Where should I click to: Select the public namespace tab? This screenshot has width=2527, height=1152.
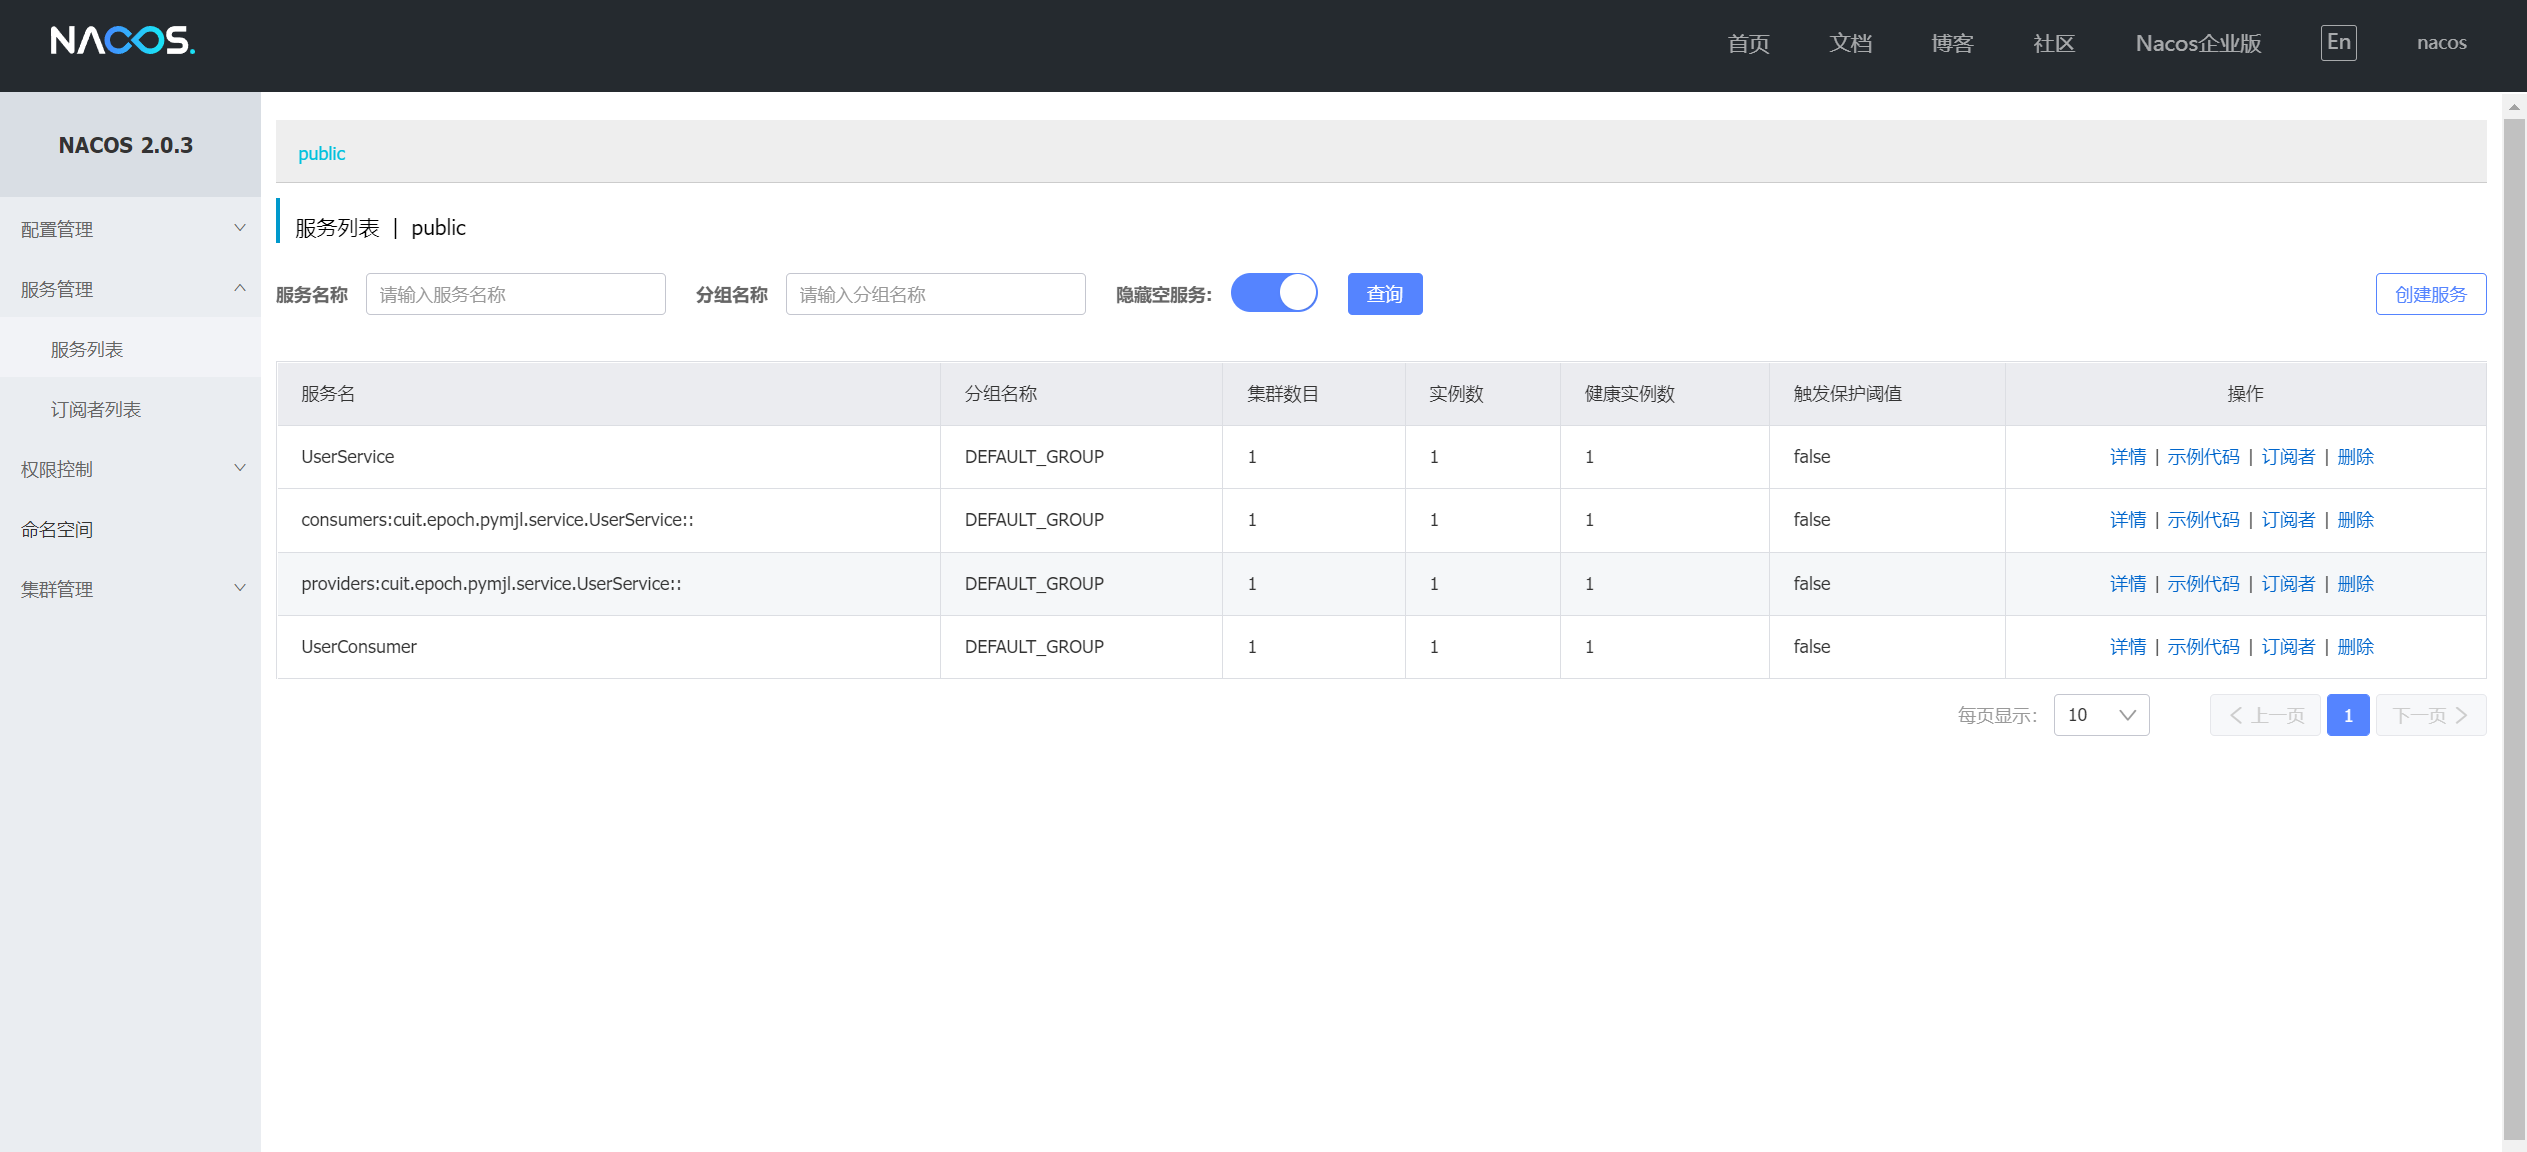coord(321,153)
